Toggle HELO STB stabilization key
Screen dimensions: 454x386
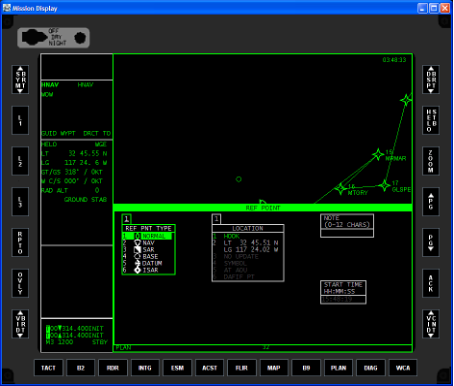click(431, 120)
